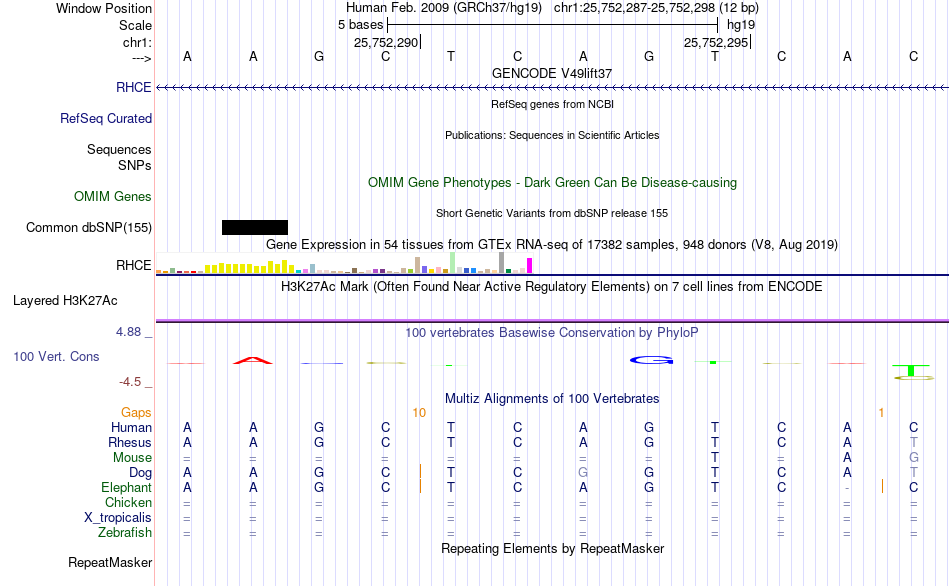Click the chr1: ruler label
Screen dimensions: 950x586
point(137,42)
